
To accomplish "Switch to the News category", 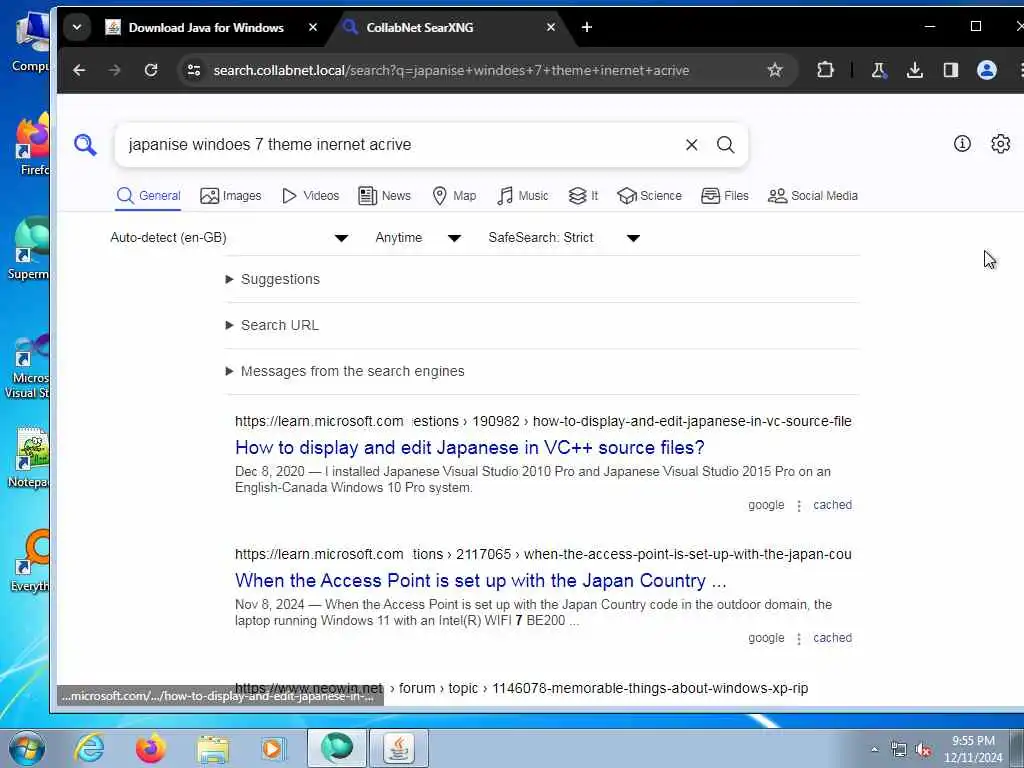I will (x=385, y=195).
